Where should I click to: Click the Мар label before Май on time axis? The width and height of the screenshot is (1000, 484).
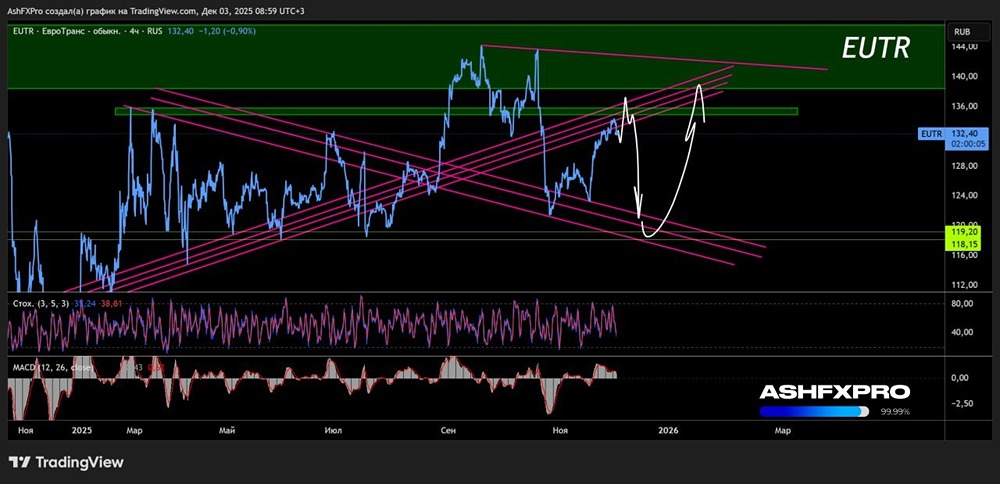pos(134,430)
